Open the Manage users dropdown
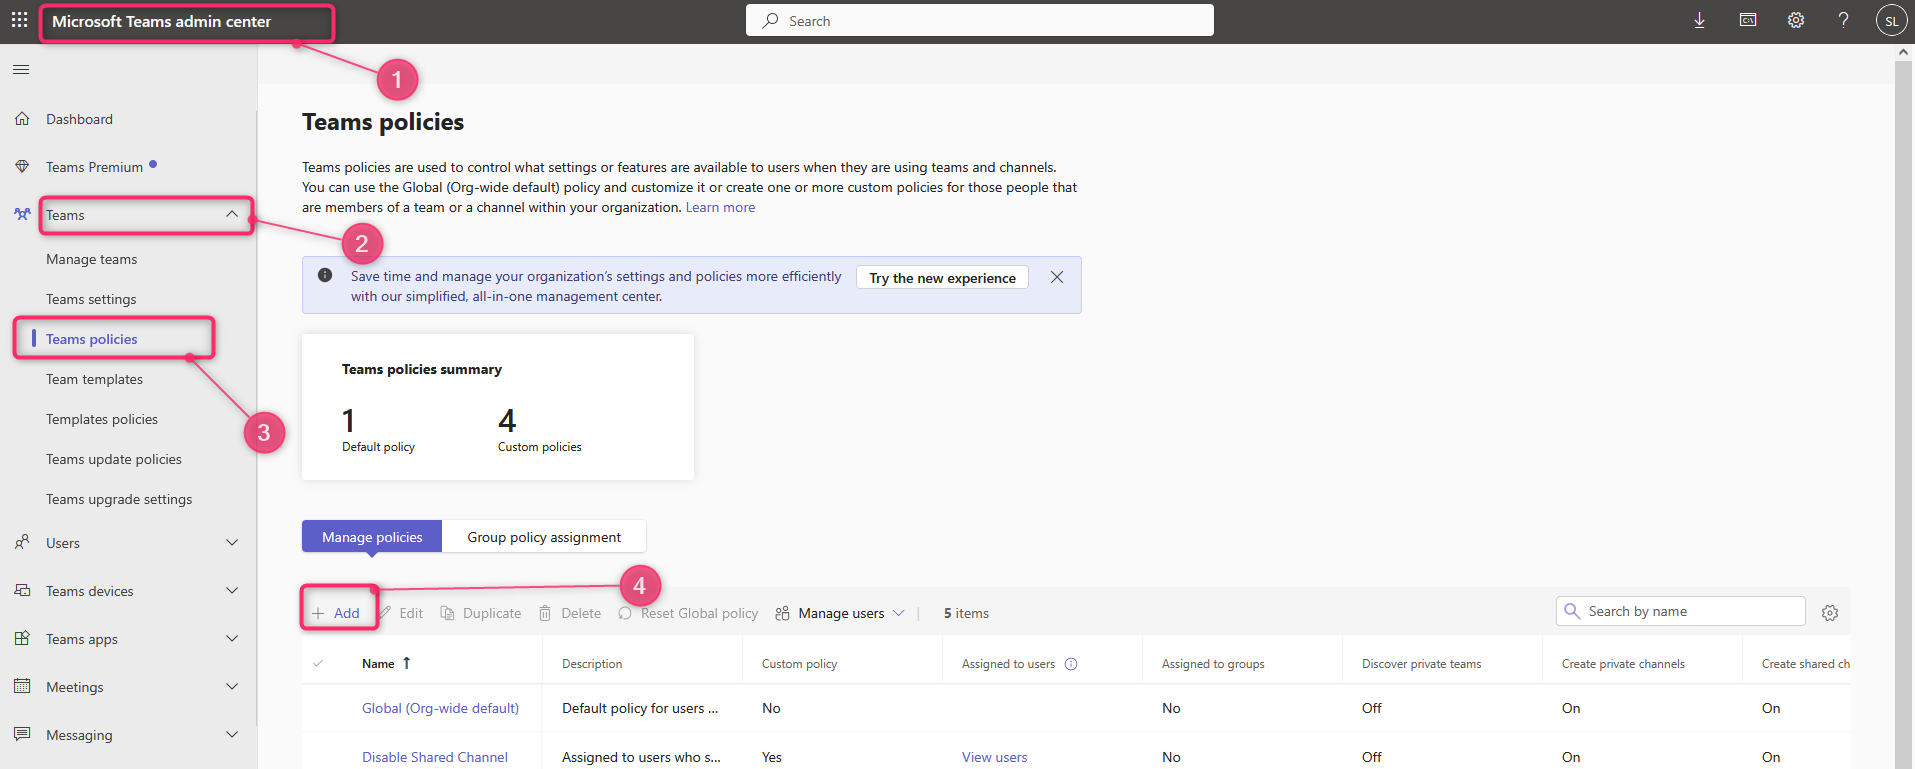1915x769 pixels. pyautogui.click(x=840, y=613)
